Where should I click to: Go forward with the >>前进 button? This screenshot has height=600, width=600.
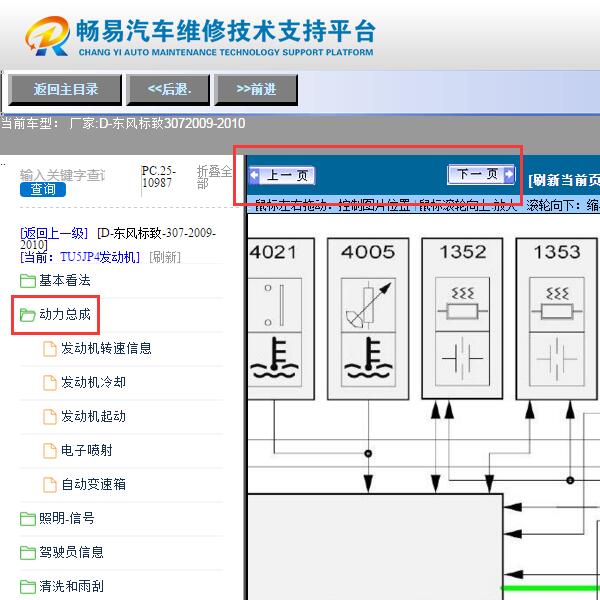[x=256, y=90]
